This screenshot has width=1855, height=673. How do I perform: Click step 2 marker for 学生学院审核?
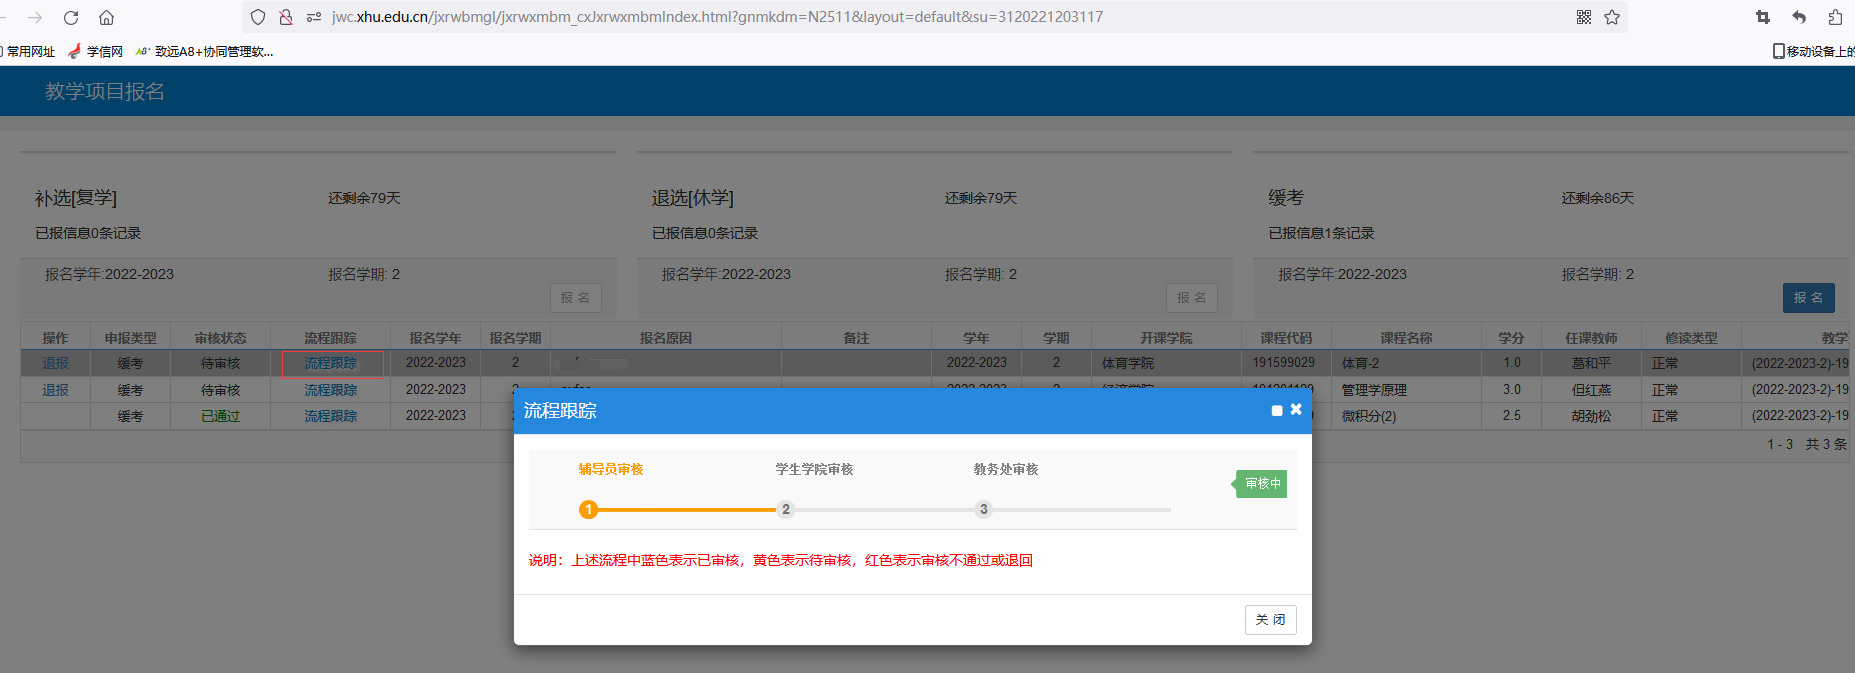point(786,510)
